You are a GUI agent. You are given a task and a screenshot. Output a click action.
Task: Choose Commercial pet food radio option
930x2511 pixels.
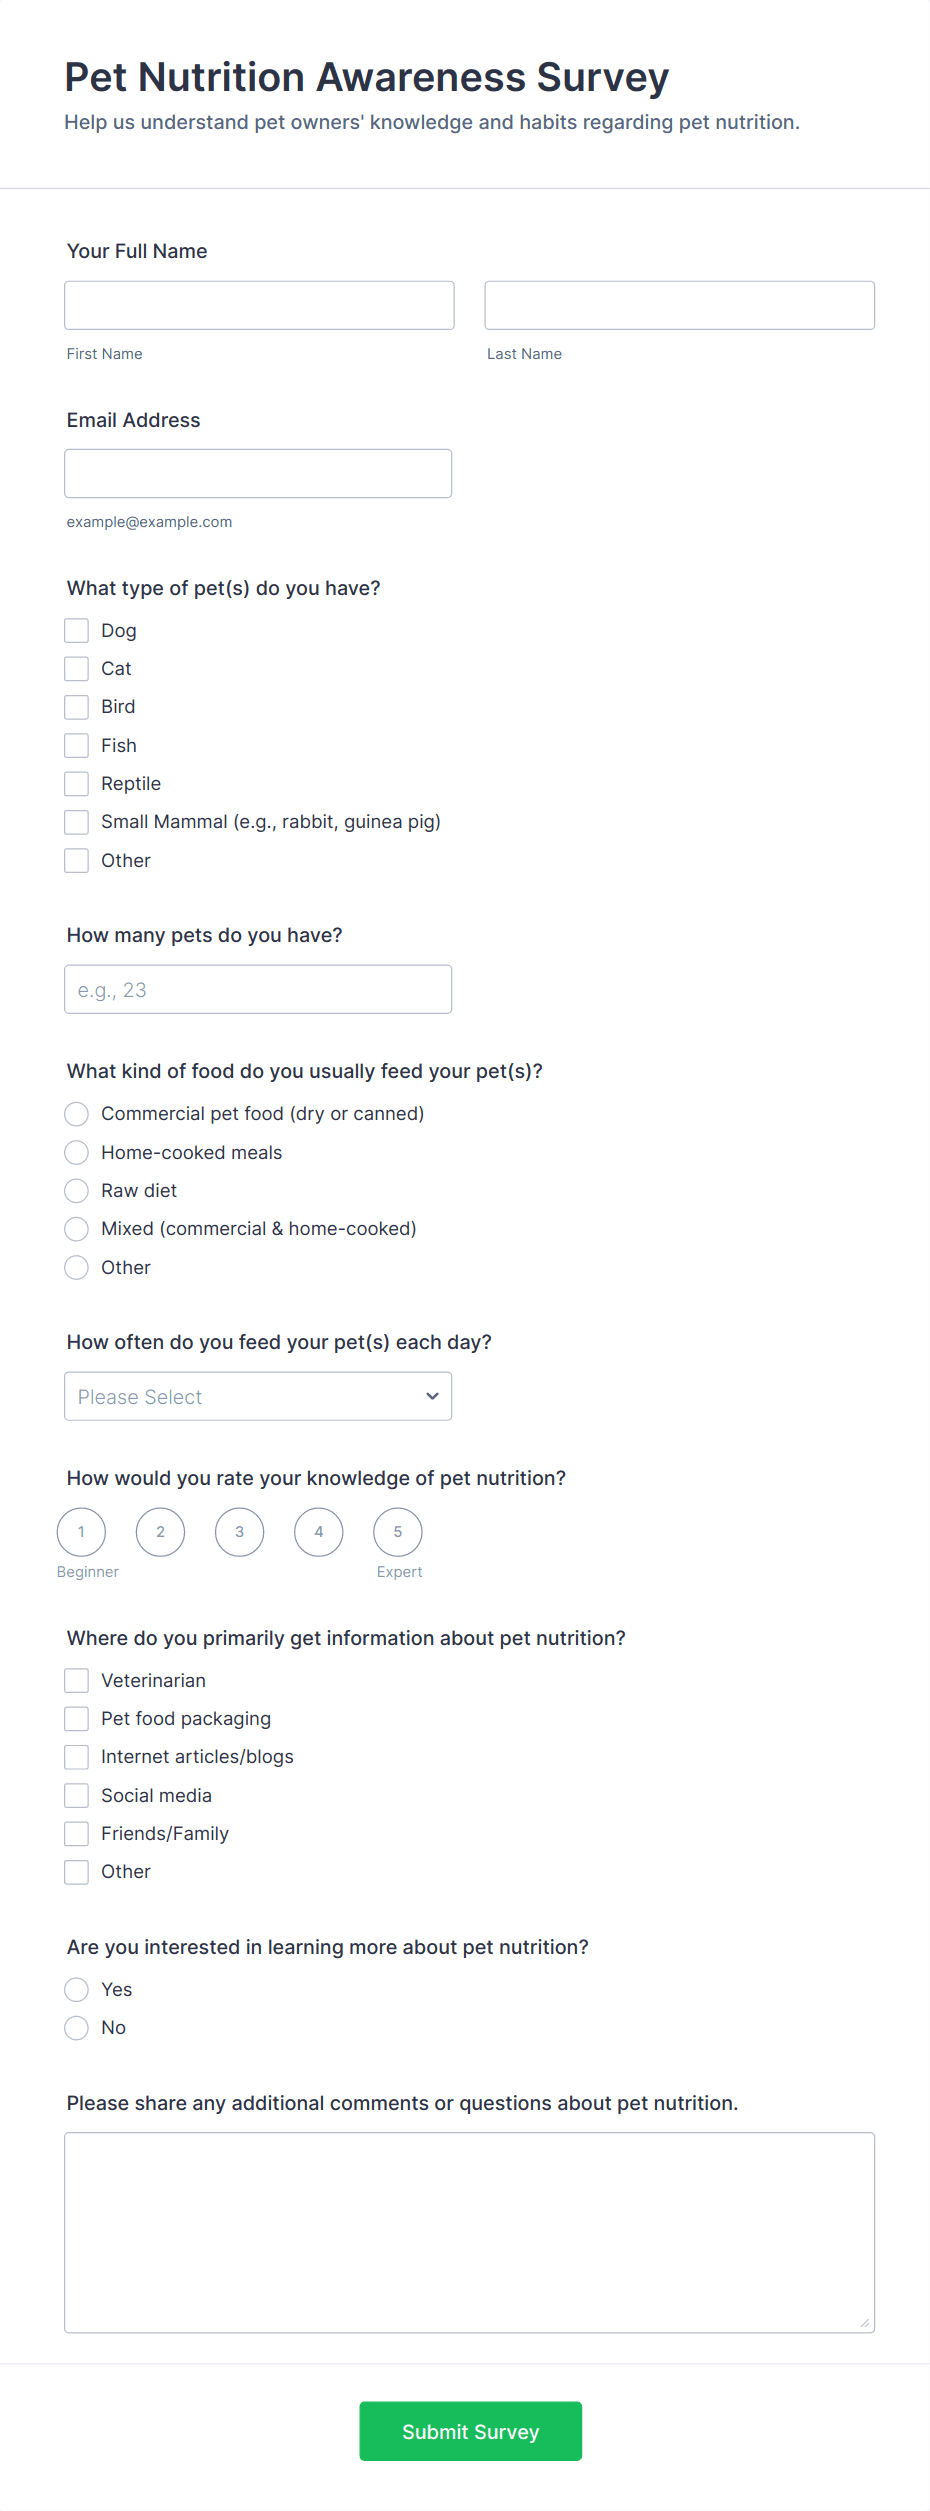[x=77, y=1114]
